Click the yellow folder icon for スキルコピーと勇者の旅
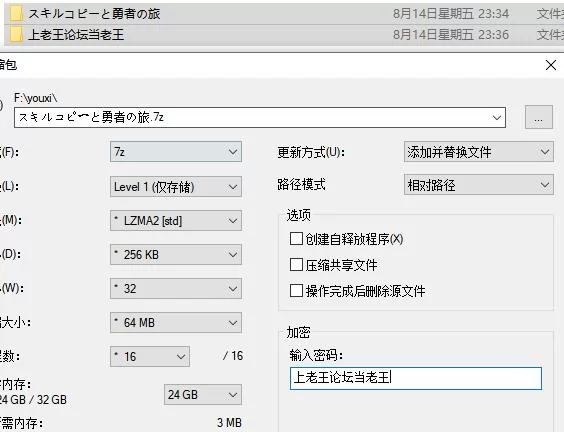 [16, 14]
